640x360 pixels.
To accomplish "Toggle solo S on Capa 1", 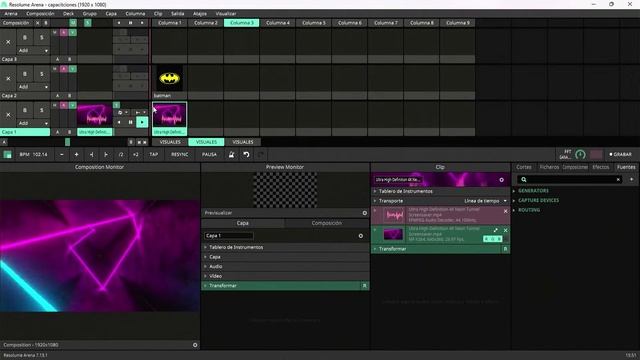I will point(42,110).
